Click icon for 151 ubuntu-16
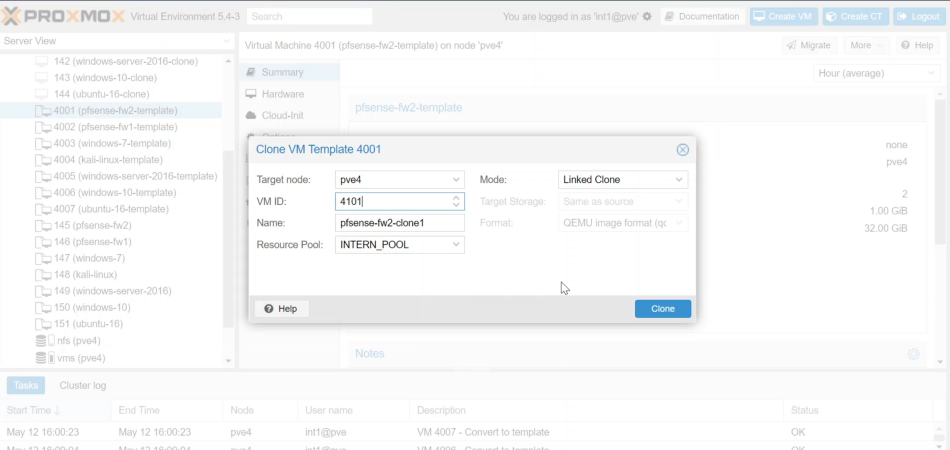The height and width of the screenshot is (450, 950). pyautogui.click(x=43, y=323)
